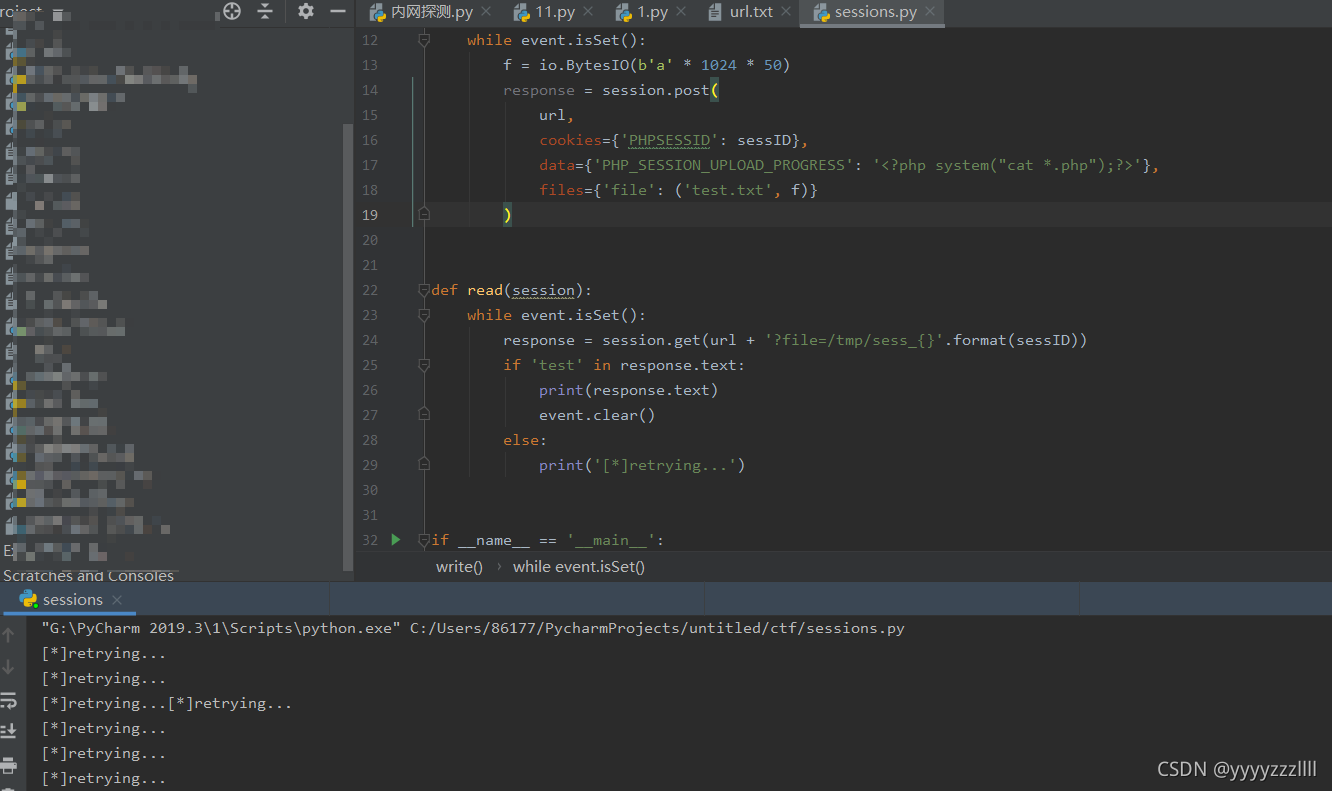This screenshot has height=791, width=1332.
Task: Click the '?file=/tmp/sess_{}' string on line 24
Action: pos(854,340)
